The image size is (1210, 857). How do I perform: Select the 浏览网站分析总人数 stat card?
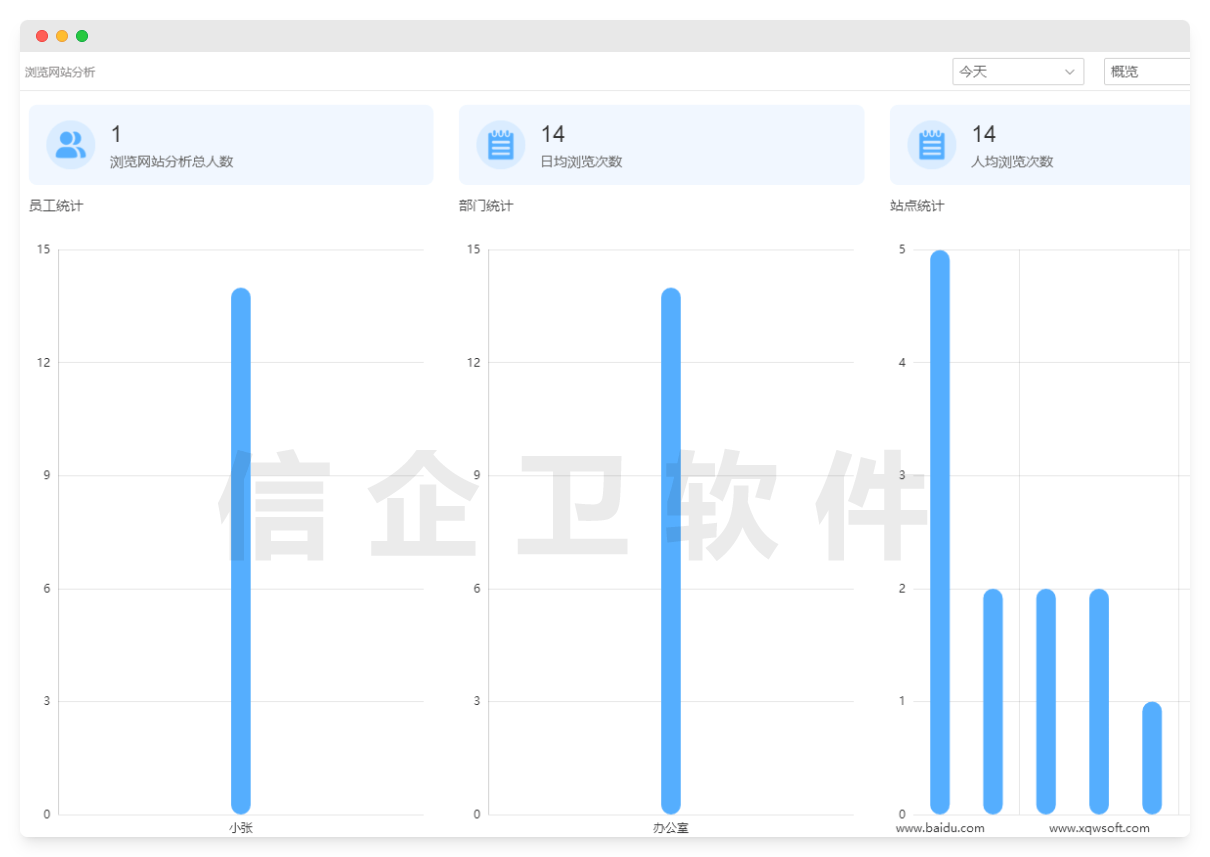230,144
